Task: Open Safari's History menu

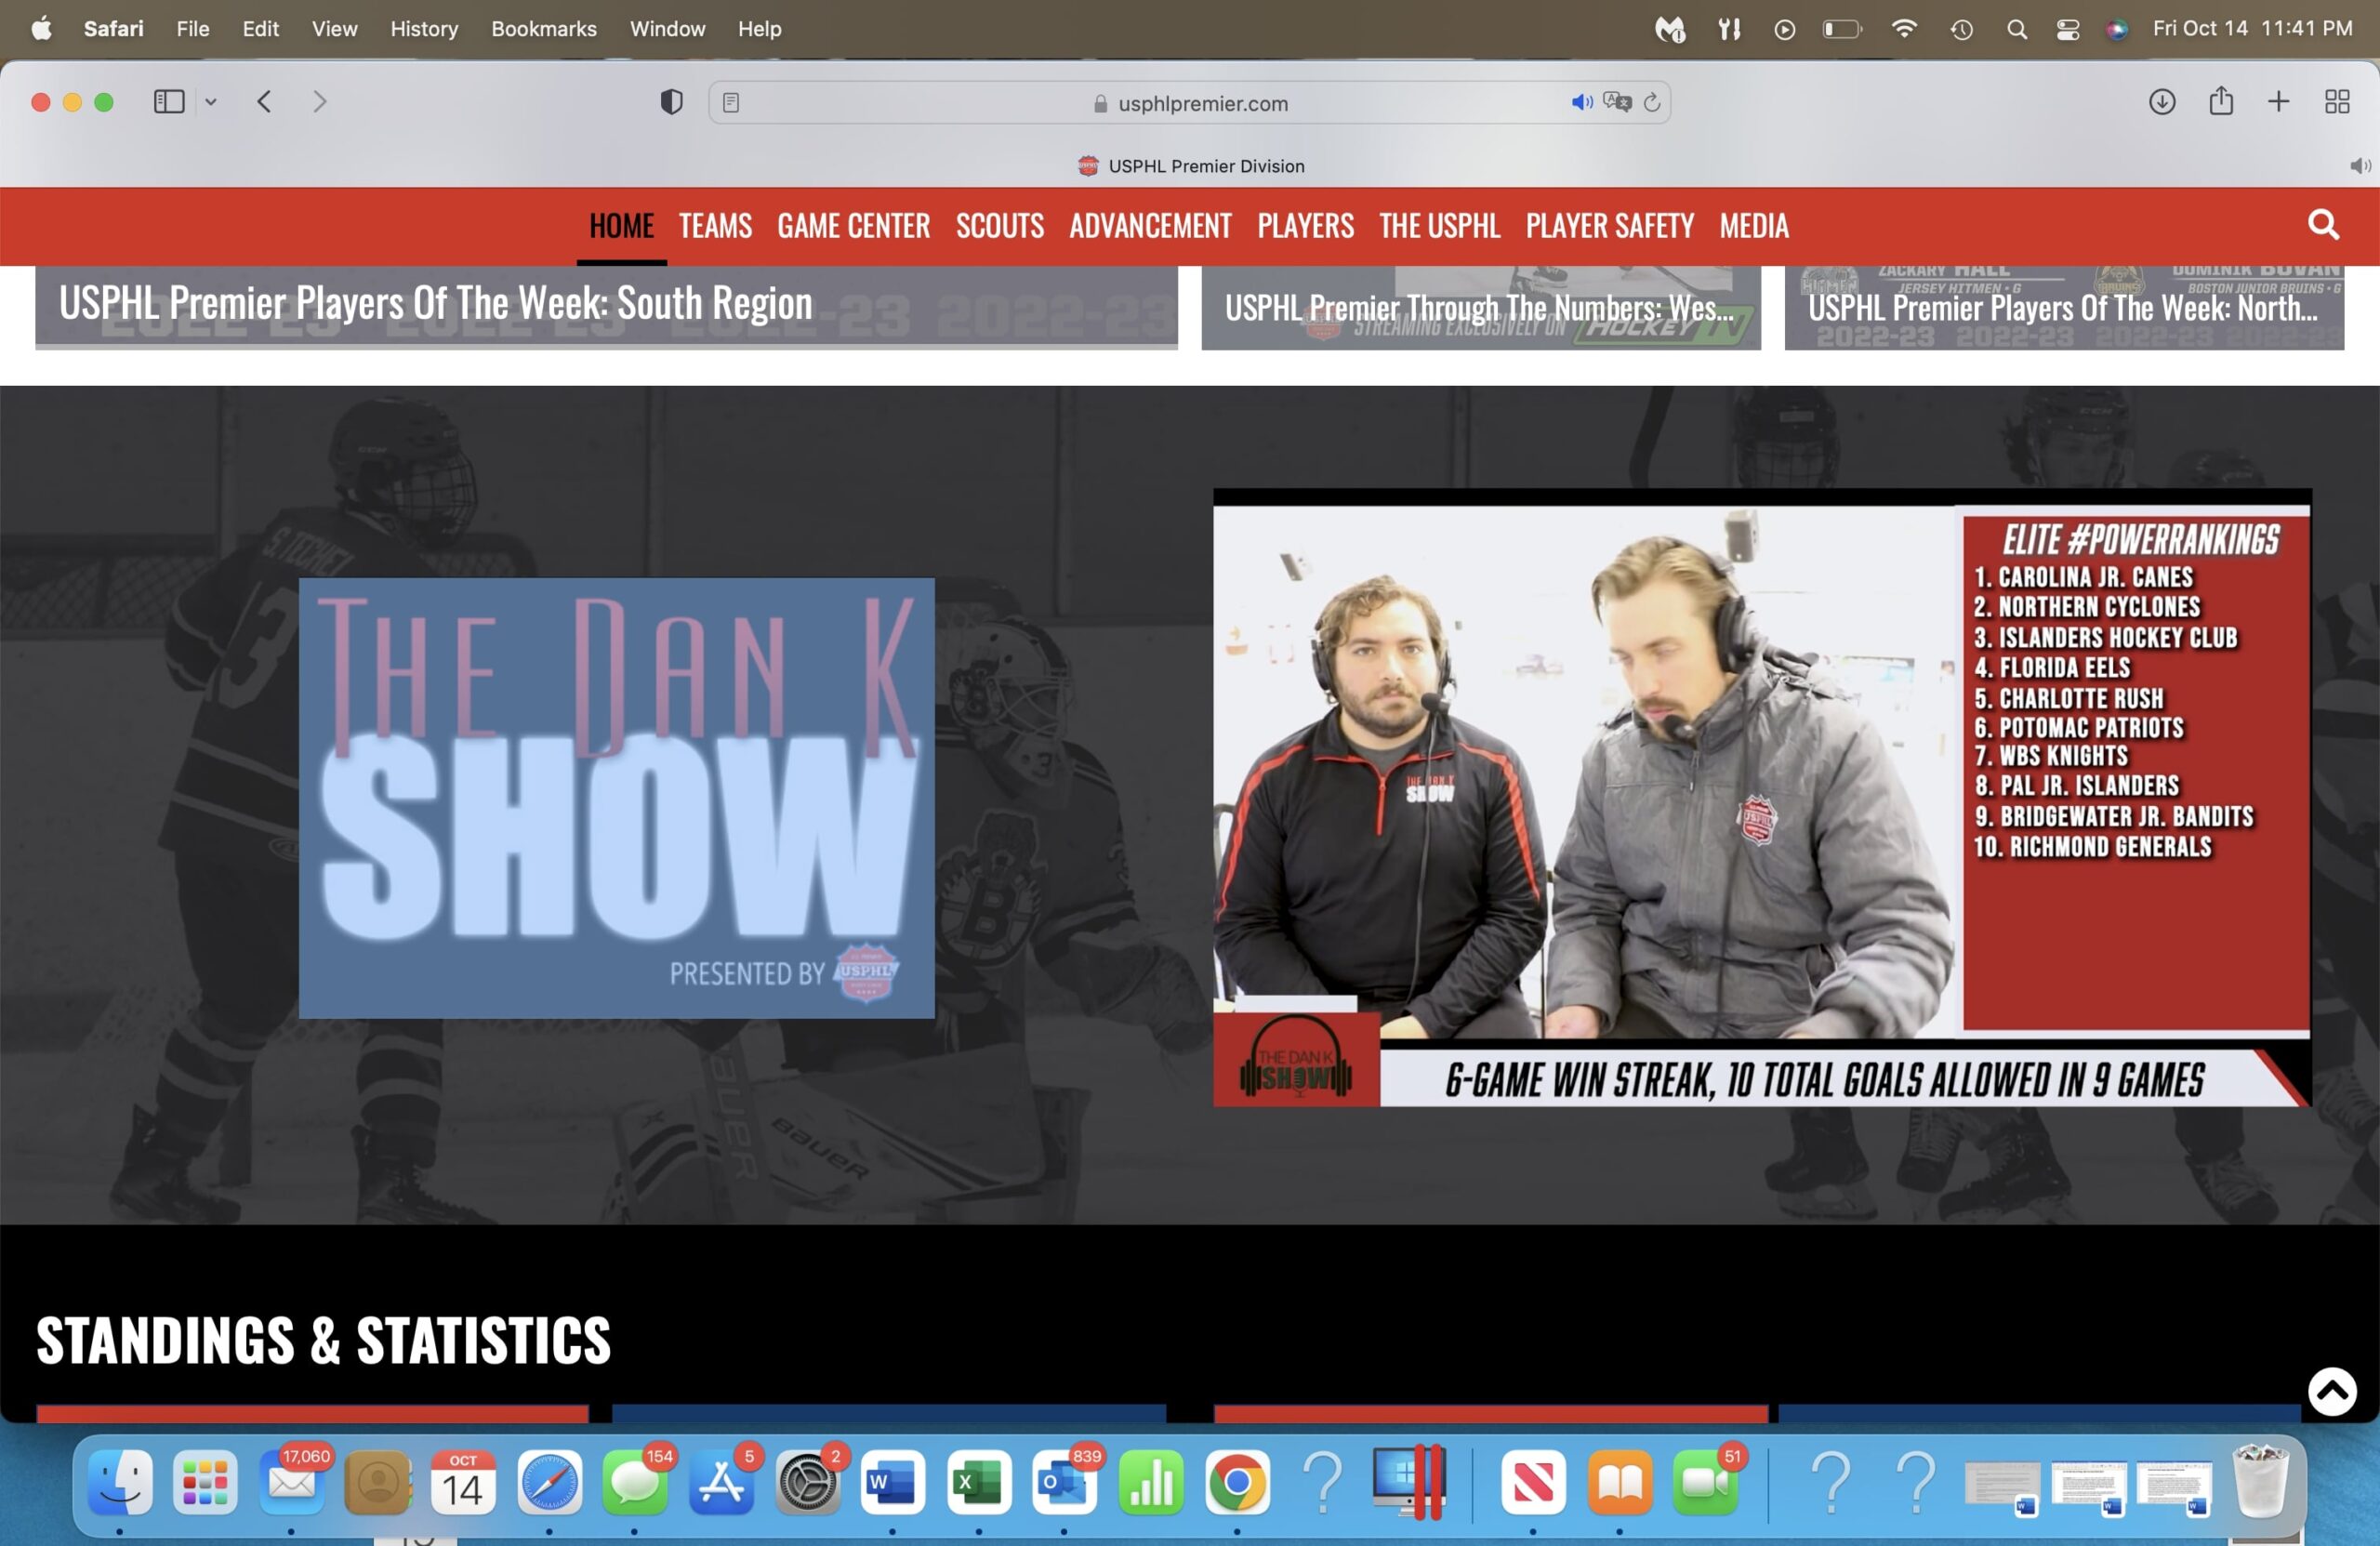Action: click(x=424, y=29)
